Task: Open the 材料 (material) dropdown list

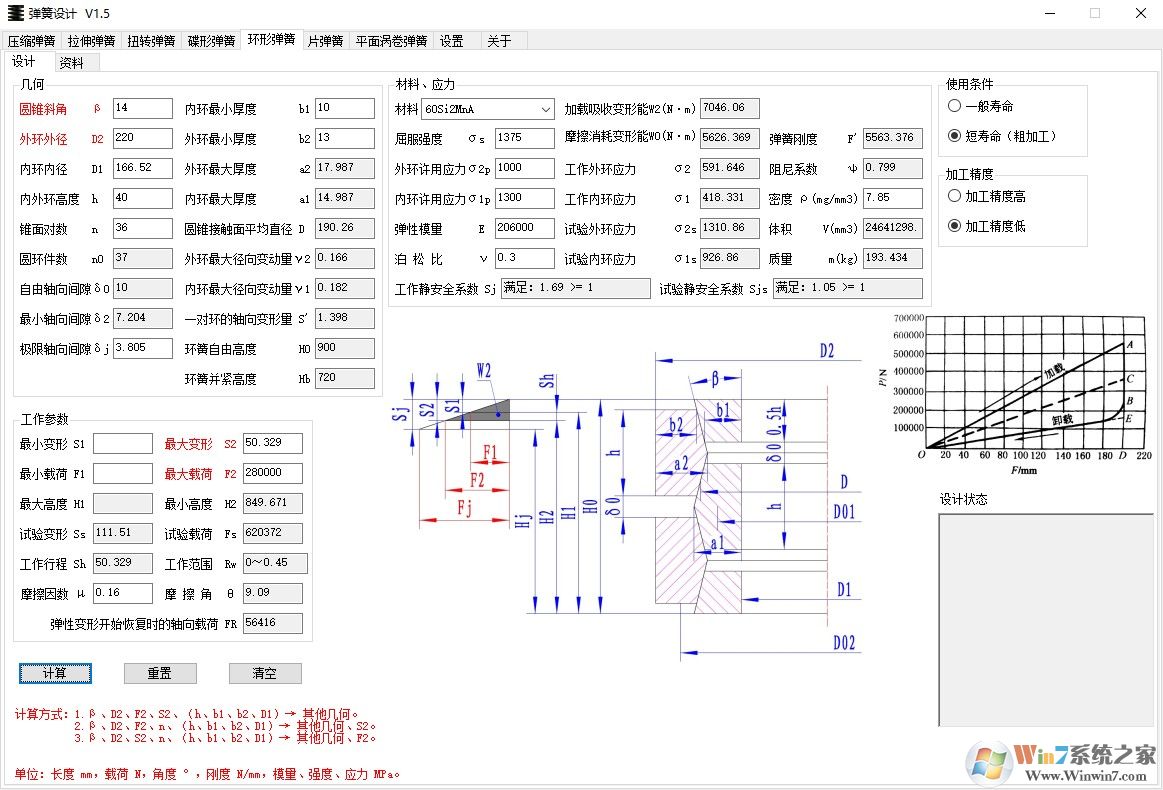Action: click(545, 108)
